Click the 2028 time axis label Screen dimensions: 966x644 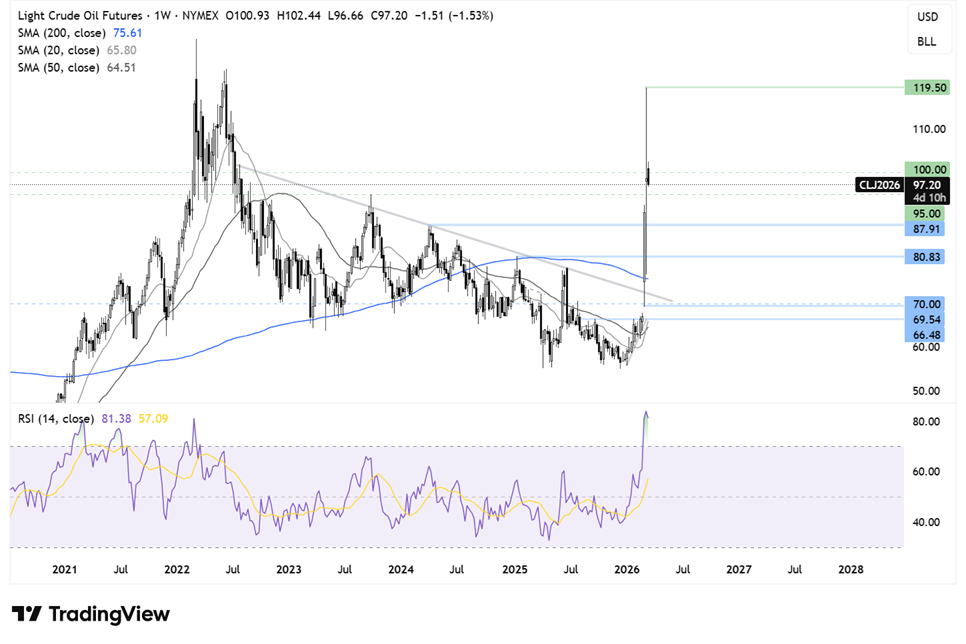click(851, 569)
